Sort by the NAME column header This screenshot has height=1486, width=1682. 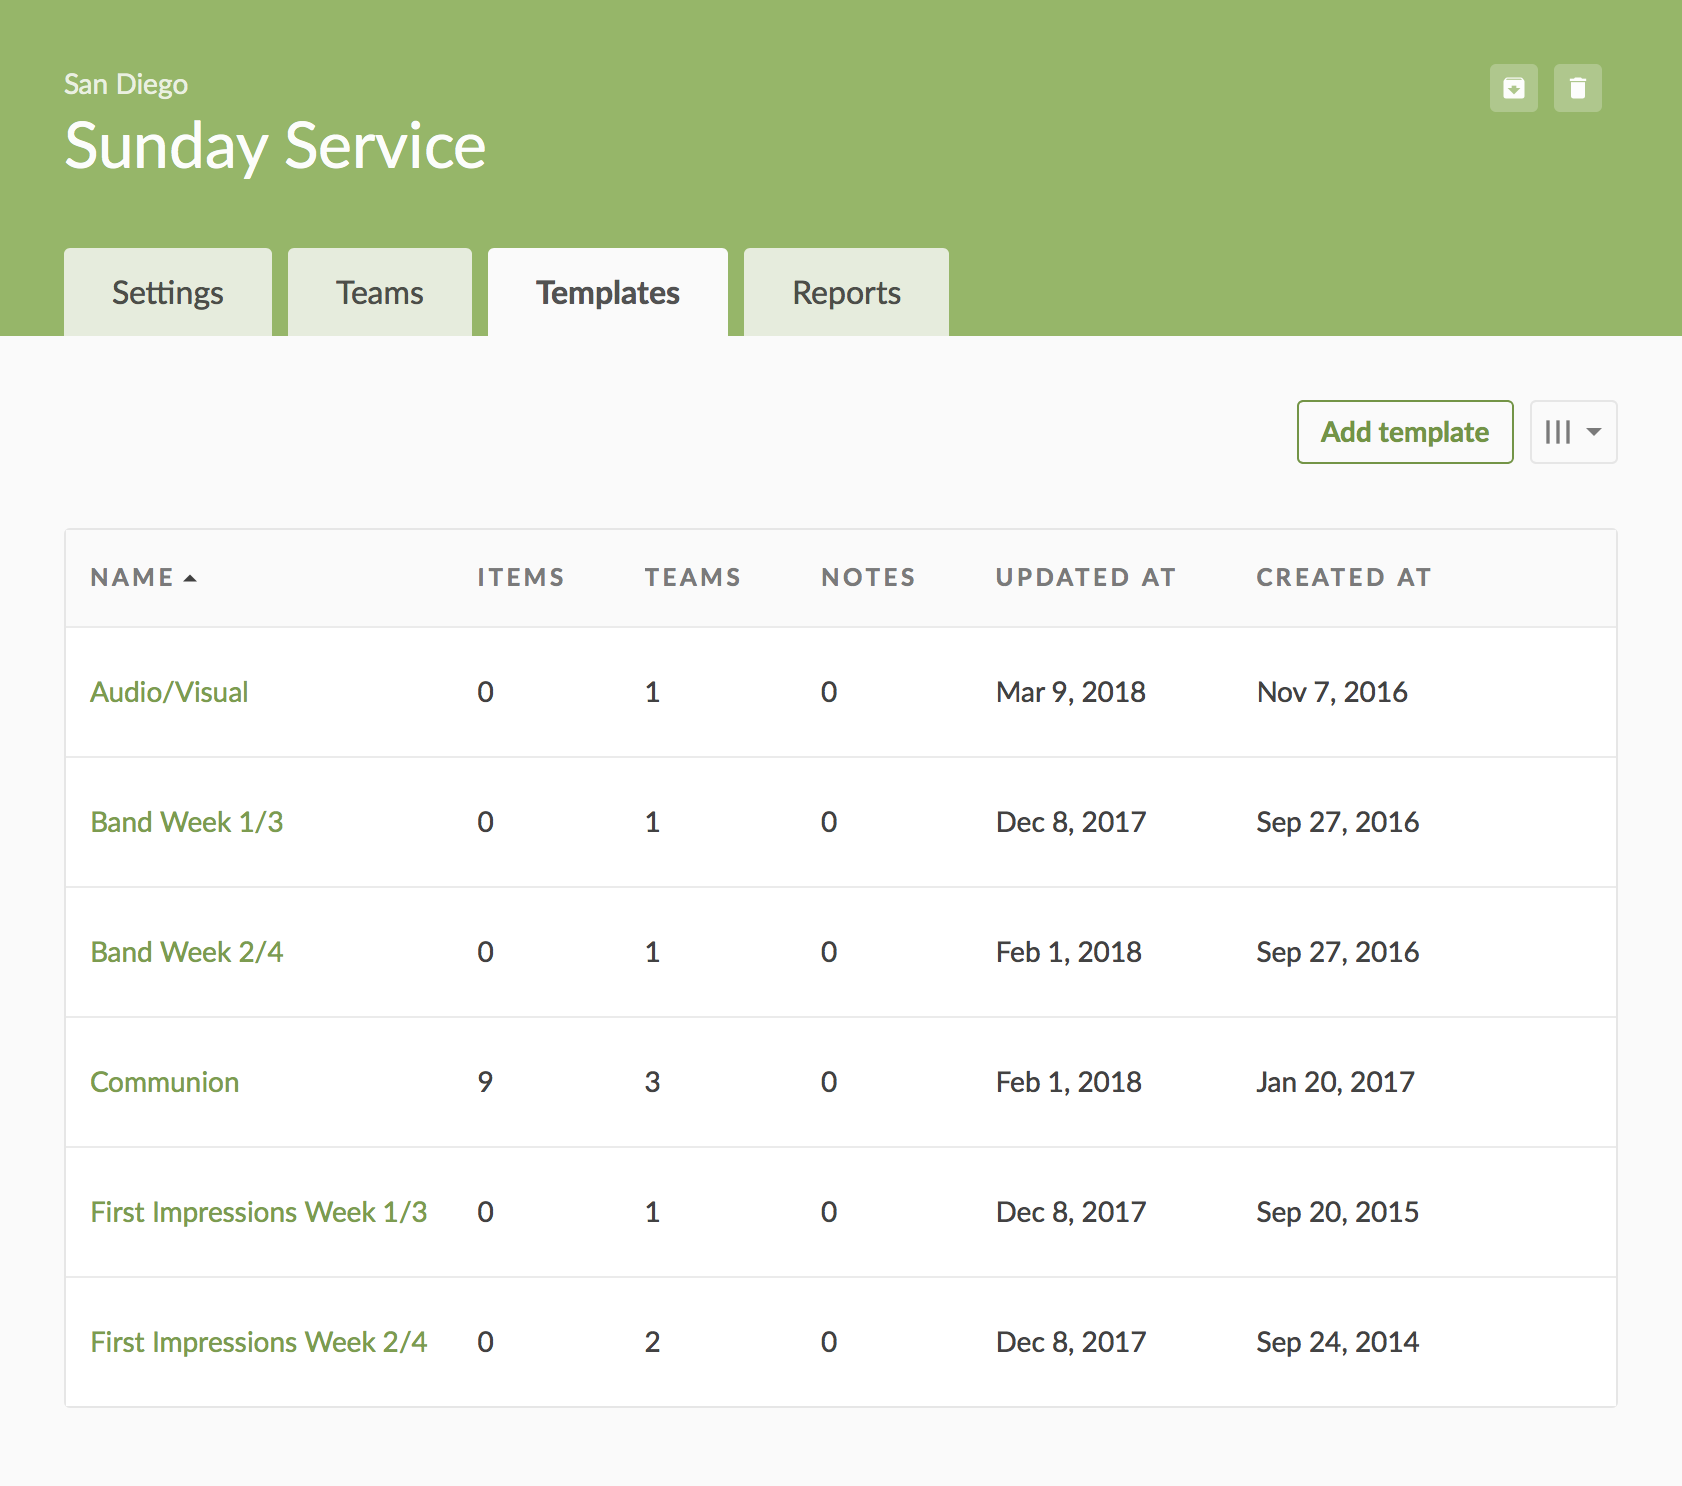pos(143,577)
